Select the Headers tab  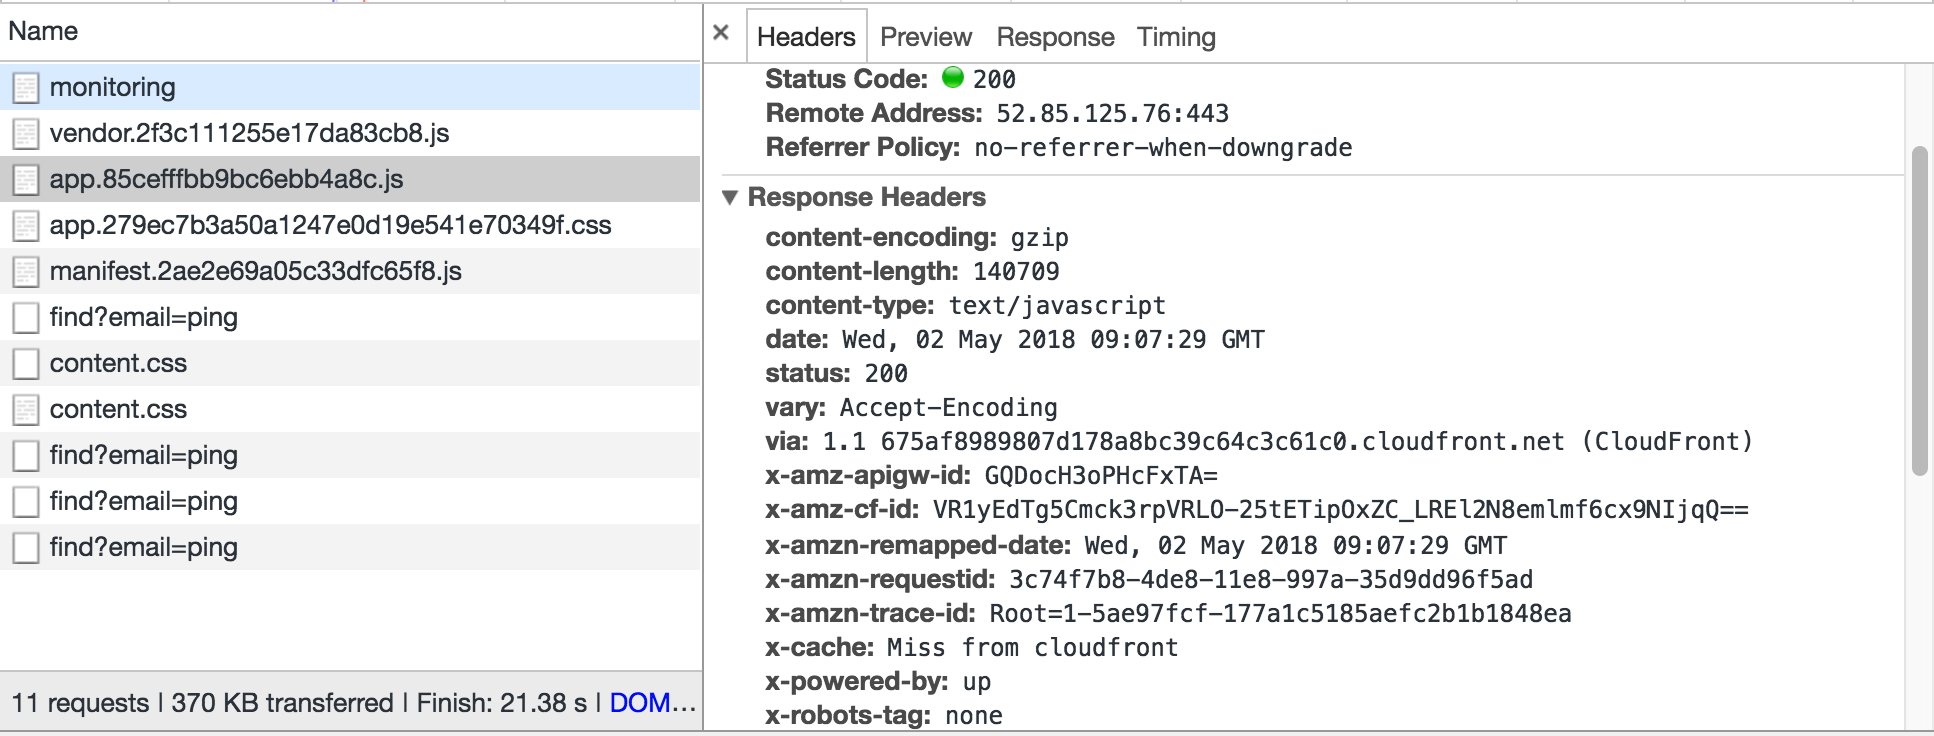pos(806,36)
